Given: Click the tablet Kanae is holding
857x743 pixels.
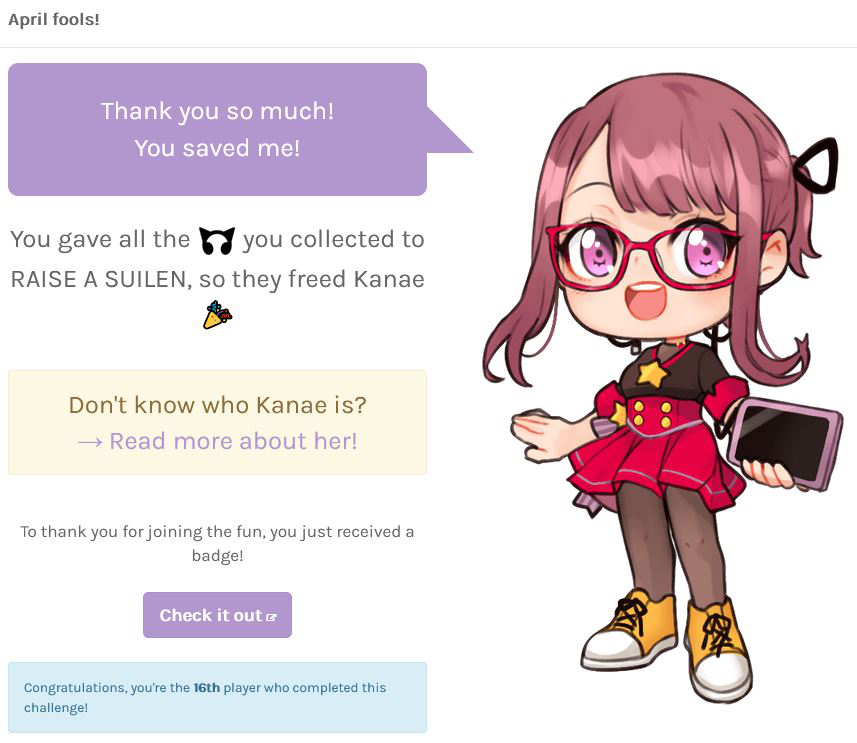Looking at the screenshot, I should click(x=784, y=443).
